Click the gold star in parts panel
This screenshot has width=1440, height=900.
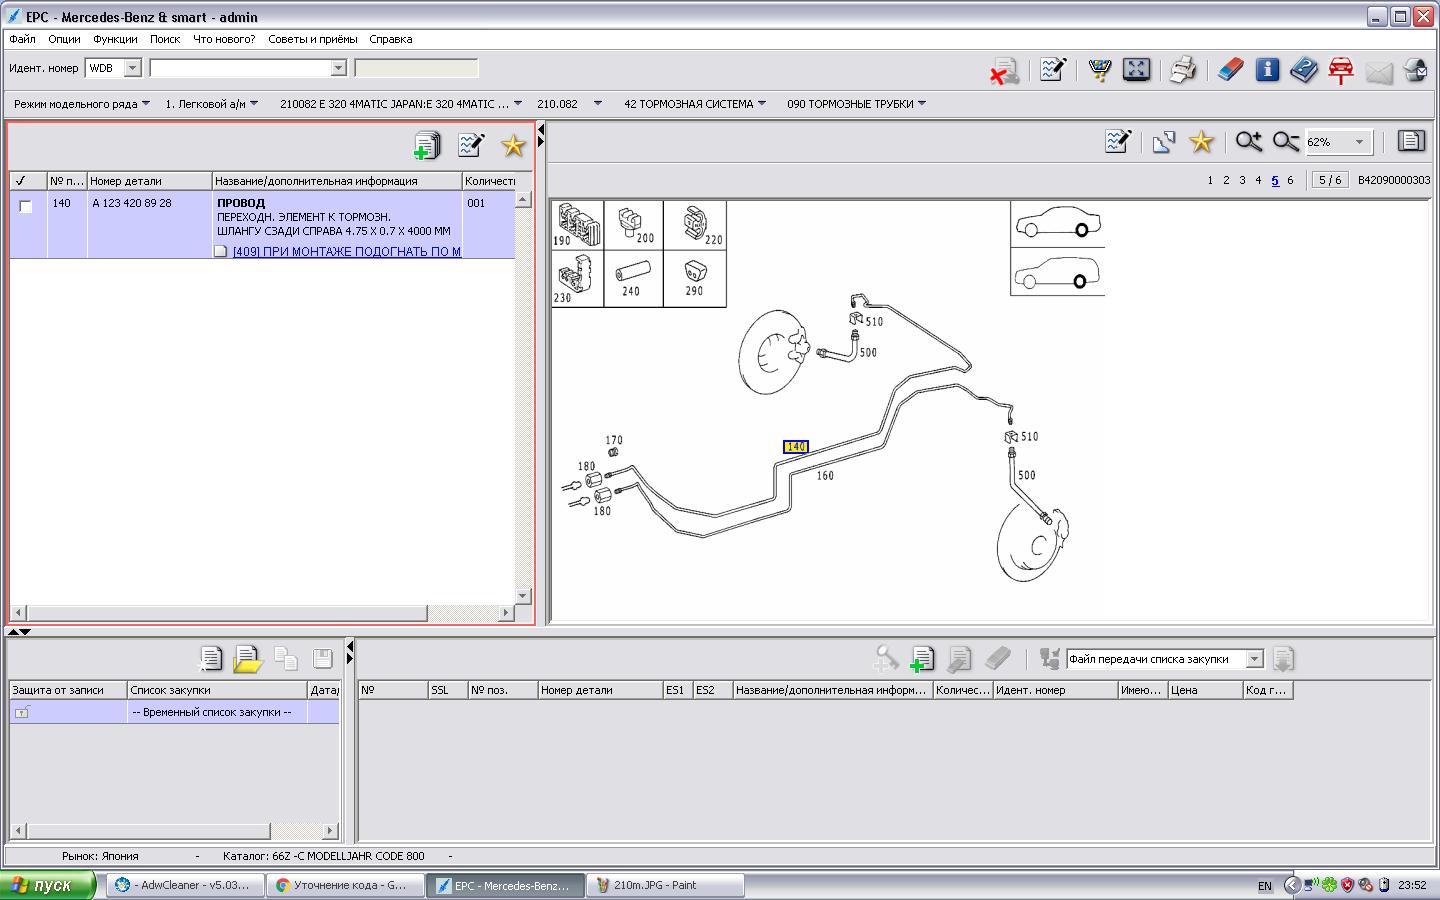point(513,146)
